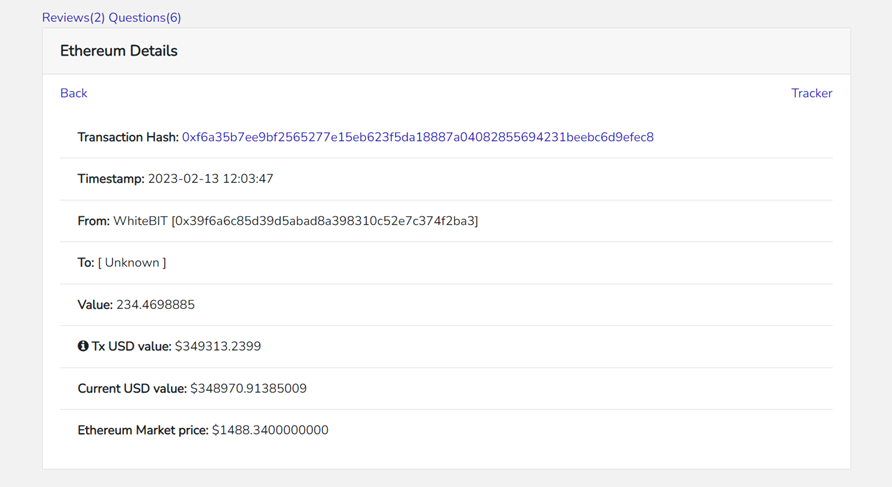The width and height of the screenshot is (892, 487).
Task: Click the WhiteBIT sender name
Action: [141, 221]
